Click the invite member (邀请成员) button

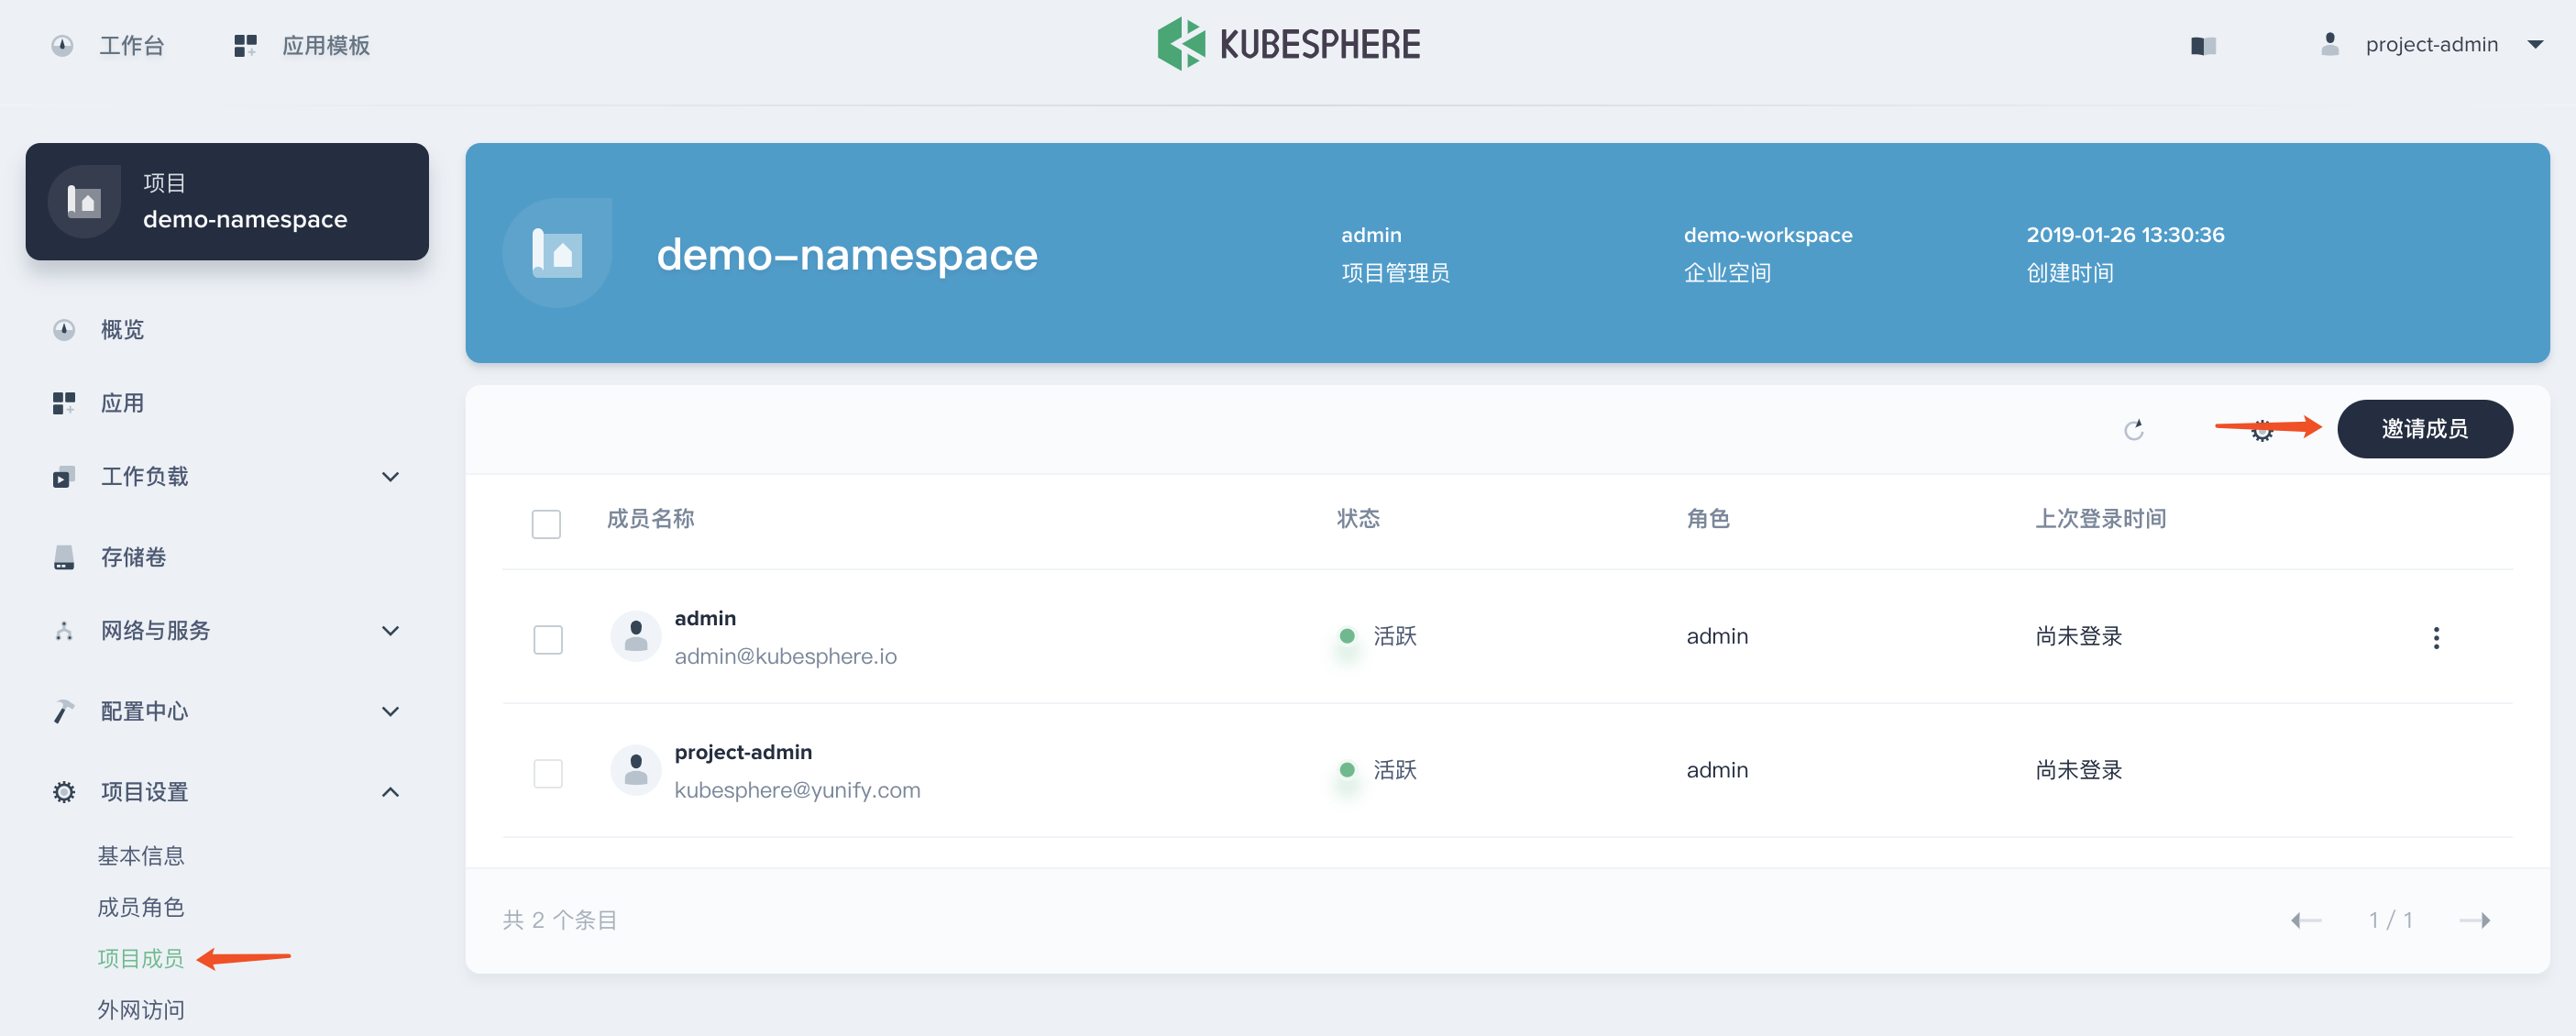(x=2424, y=429)
